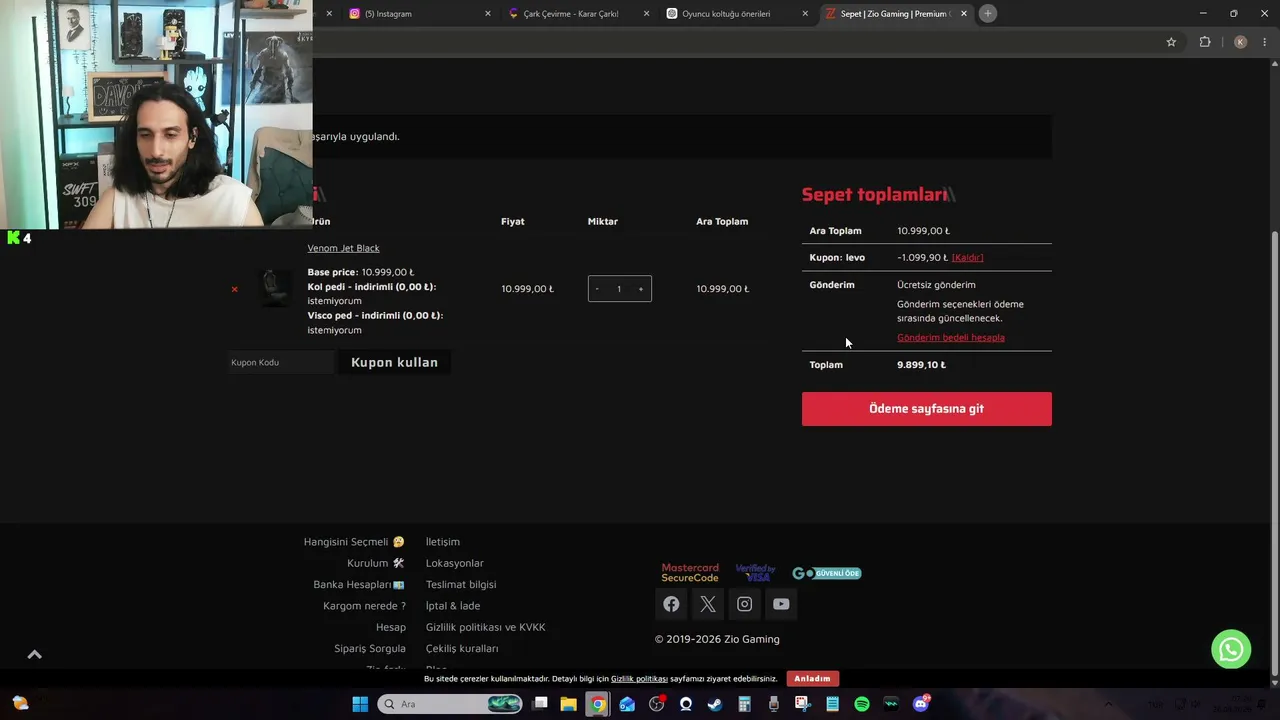Close the Oyuncu koltuğu önerileri tab
The width and height of the screenshot is (1280, 720).
805,14
